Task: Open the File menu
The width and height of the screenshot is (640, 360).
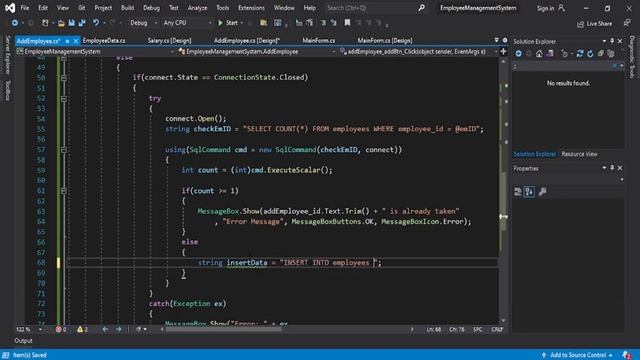Action: pos(24,8)
